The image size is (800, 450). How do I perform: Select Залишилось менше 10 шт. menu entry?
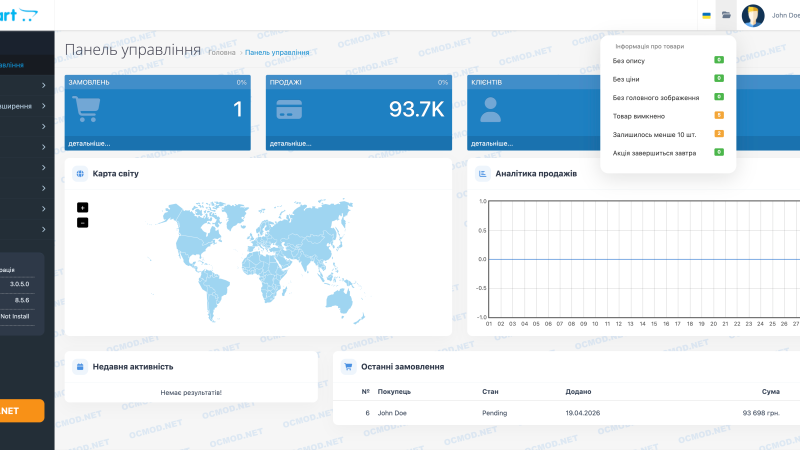[x=655, y=135]
